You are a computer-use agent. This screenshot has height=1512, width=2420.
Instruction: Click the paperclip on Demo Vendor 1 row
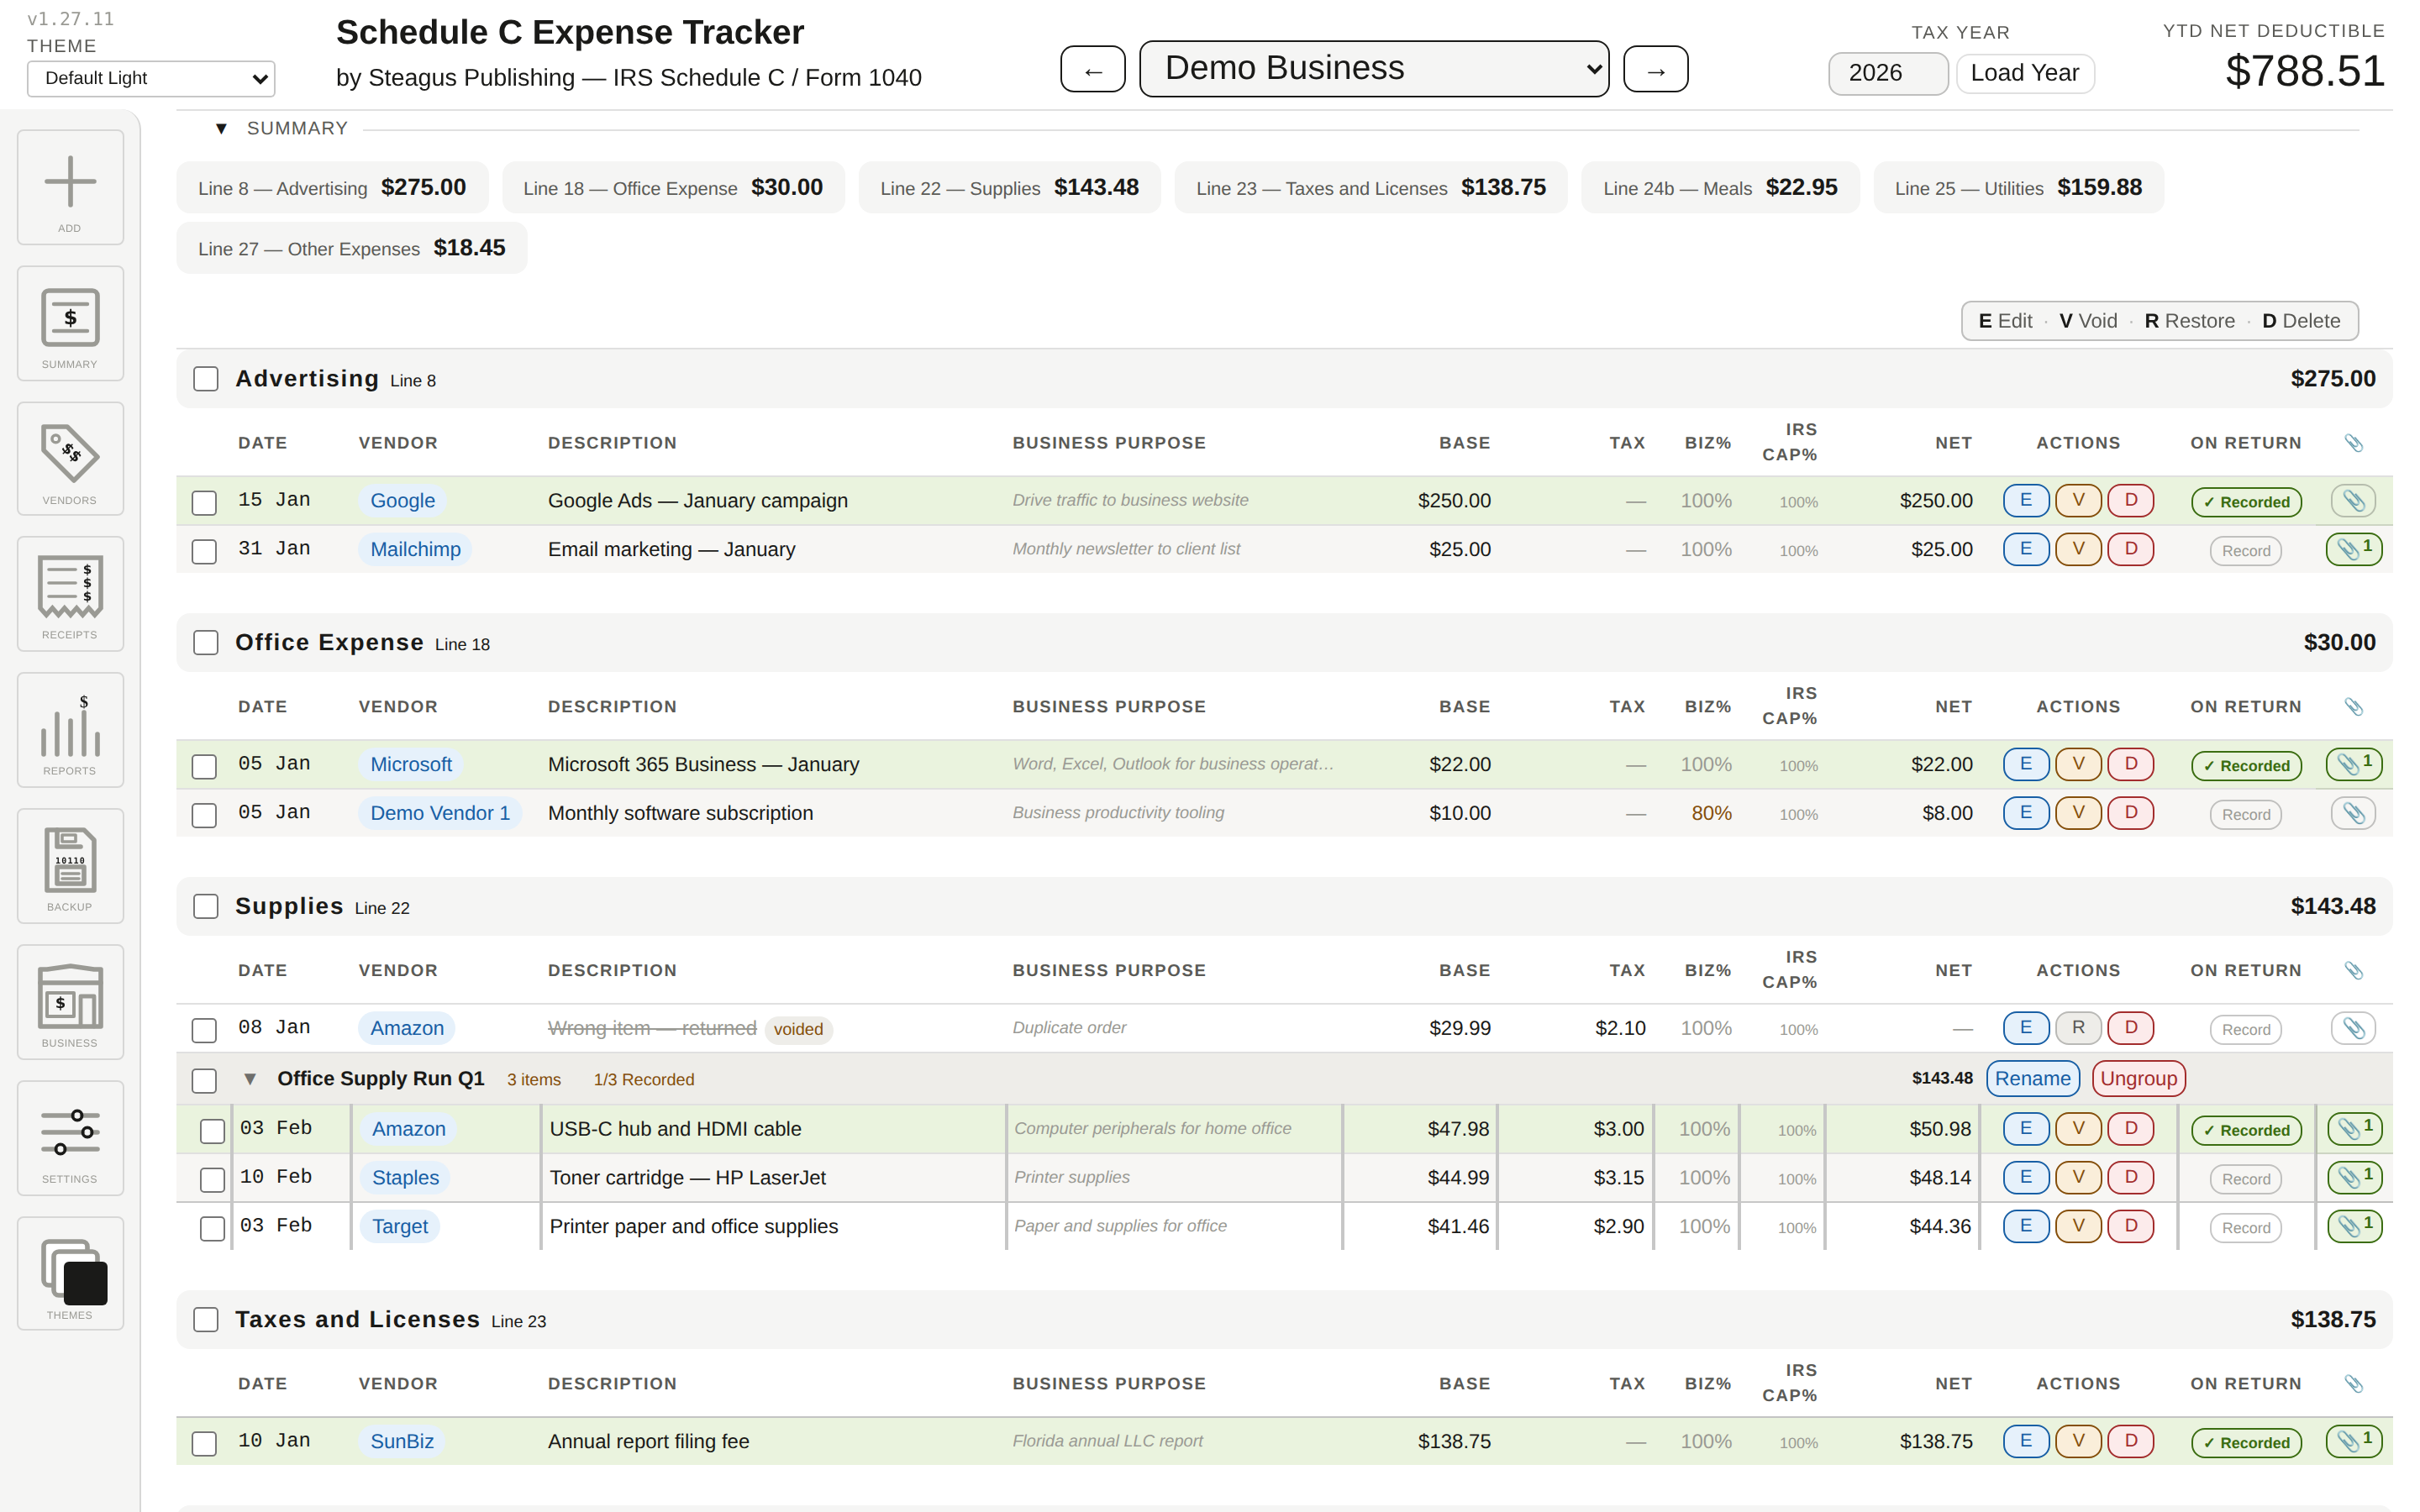click(x=2353, y=813)
